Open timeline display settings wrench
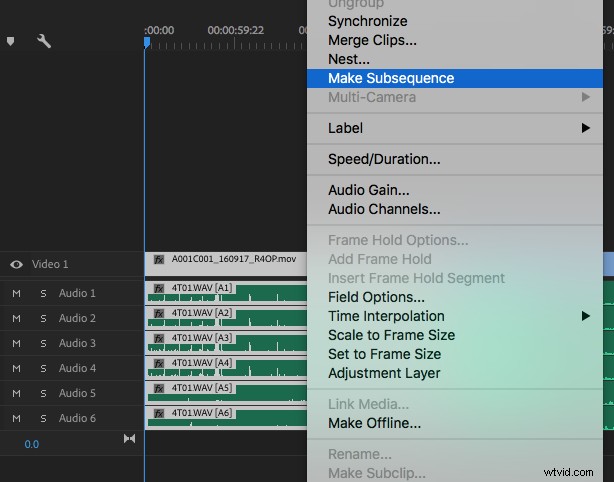The image size is (614, 482). (x=44, y=41)
